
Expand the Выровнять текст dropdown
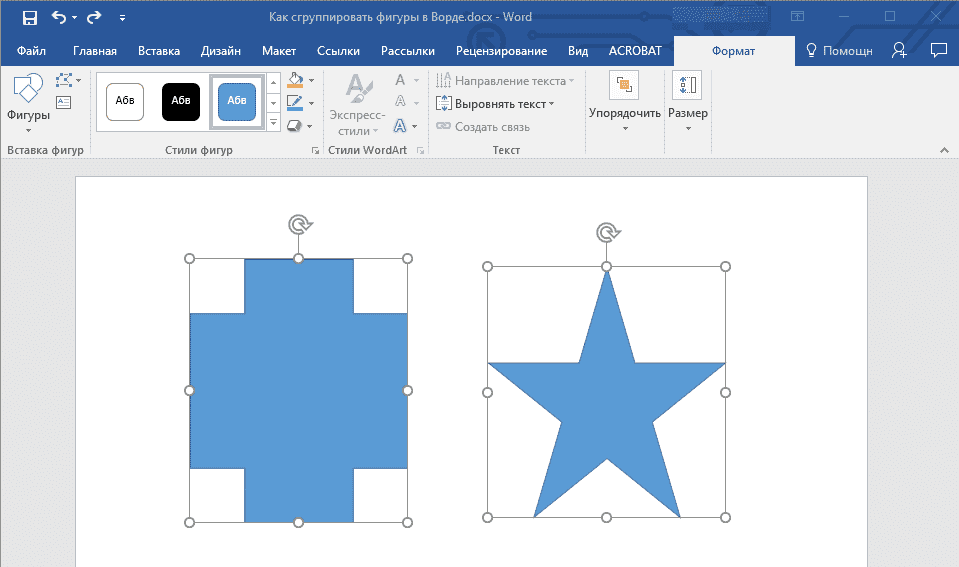coord(496,104)
